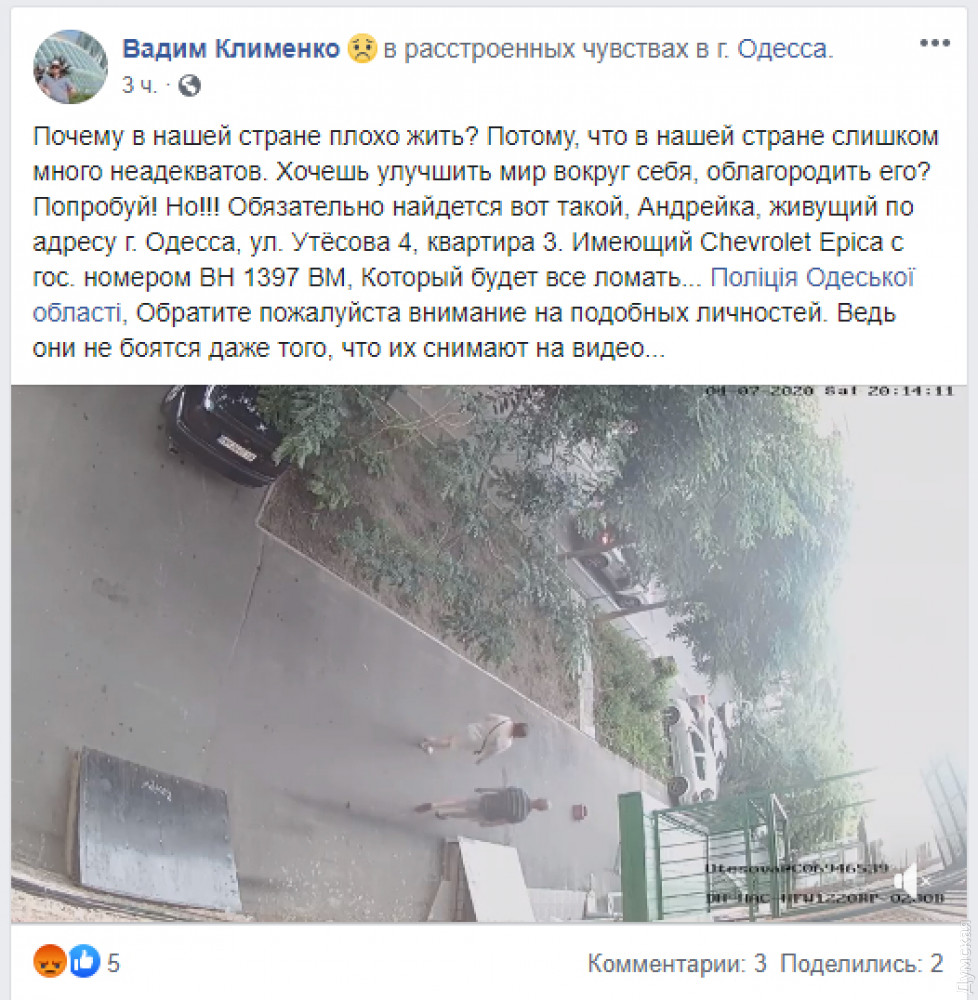Screen dimensions: 978x1000
Task: Click the video timestamp overlay at top right
Action: tap(829, 391)
